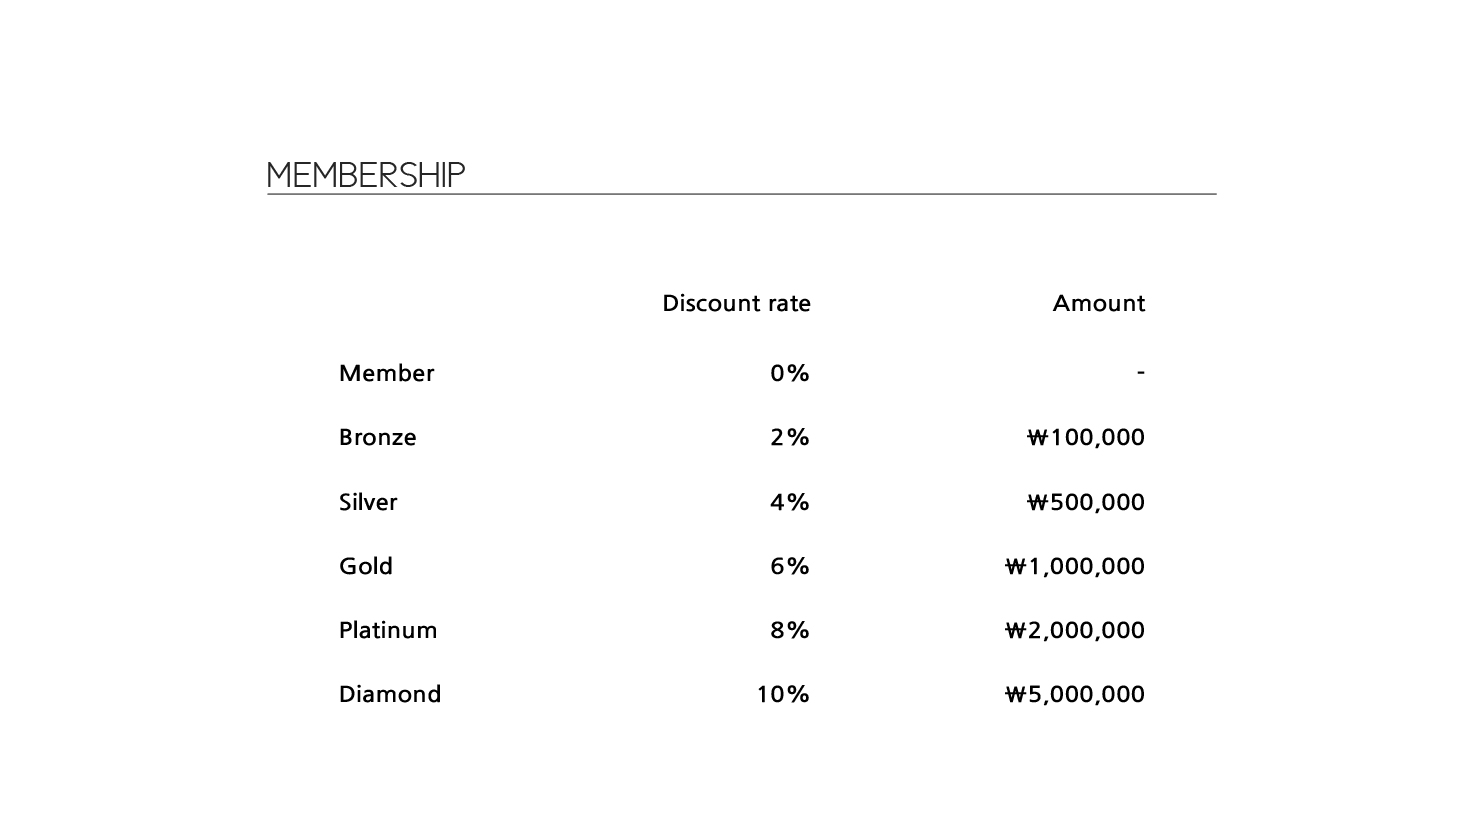Click the Diamond tier label
The image size is (1484, 825).
click(390, 694)
